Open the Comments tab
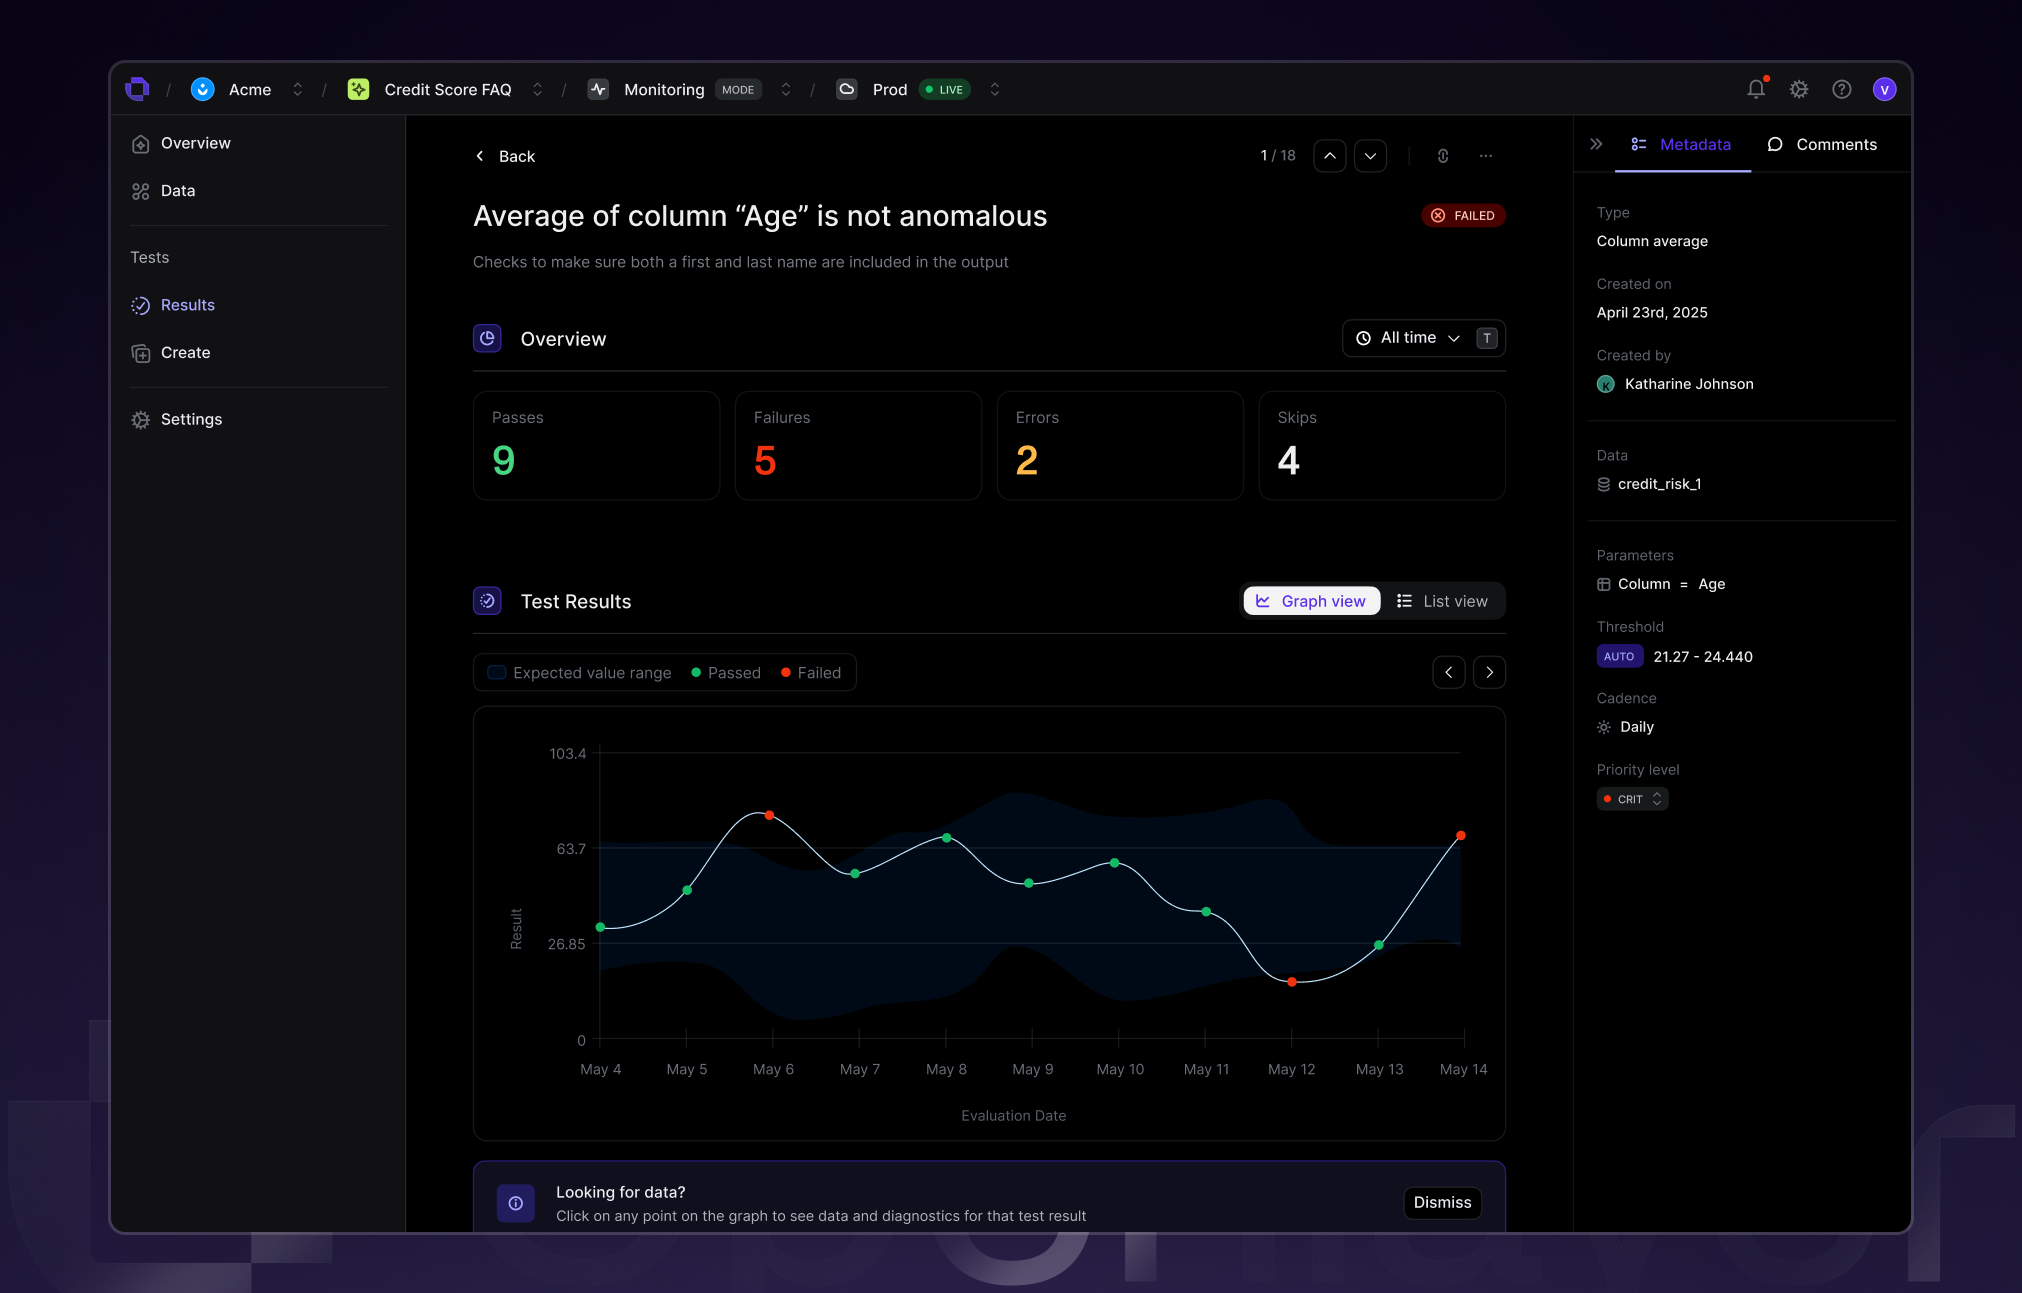This screenshot has width=2022, height=1293. click(1822, 144)
